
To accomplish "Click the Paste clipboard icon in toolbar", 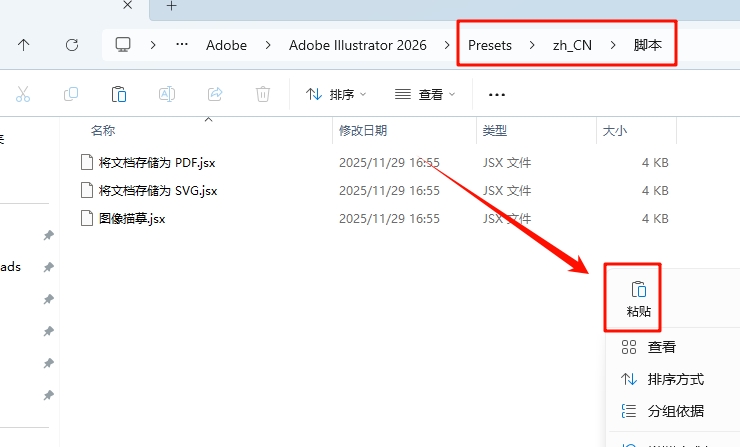I will click(119, 94).
